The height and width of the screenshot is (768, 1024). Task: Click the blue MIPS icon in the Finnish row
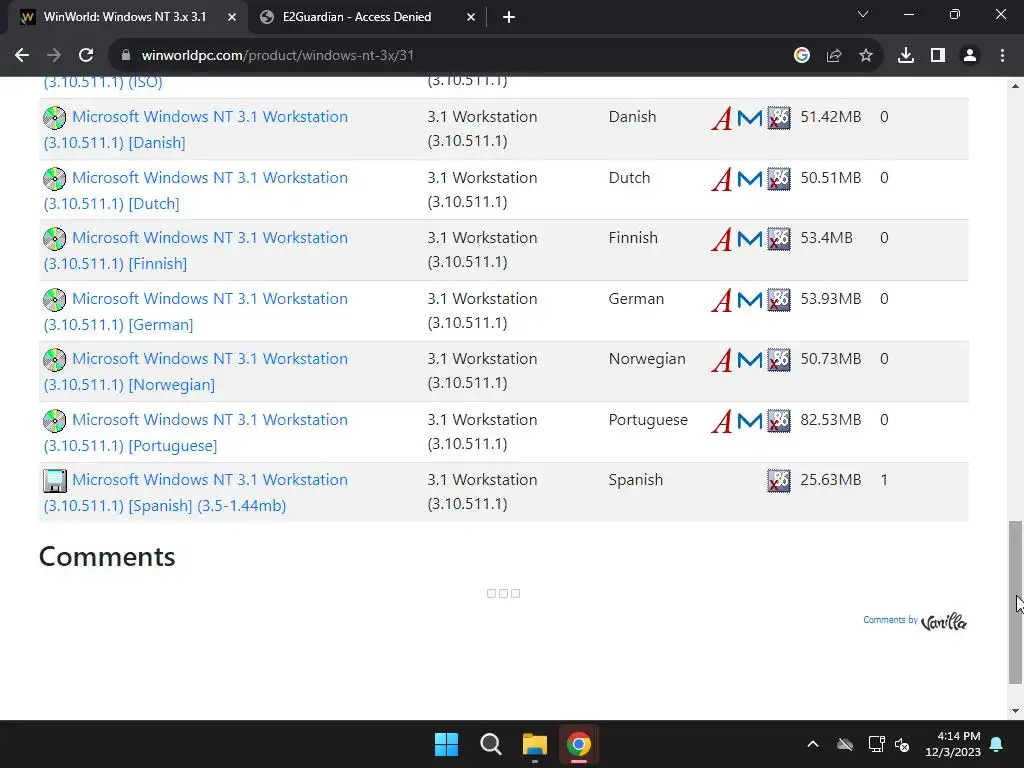(750, 239)
